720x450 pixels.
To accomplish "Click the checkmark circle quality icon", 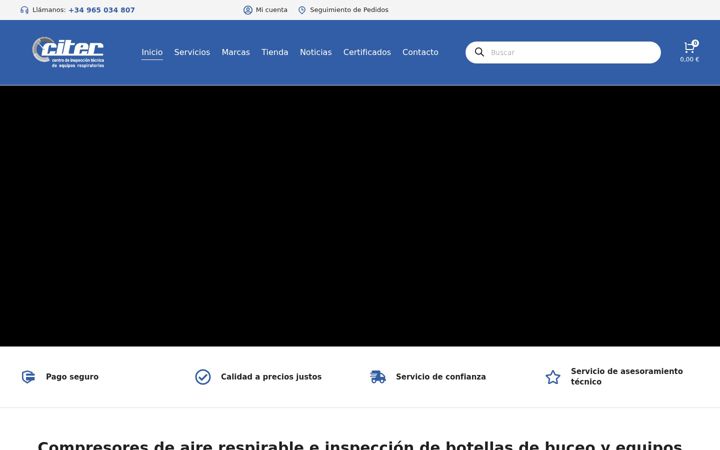I will point(202,377).
